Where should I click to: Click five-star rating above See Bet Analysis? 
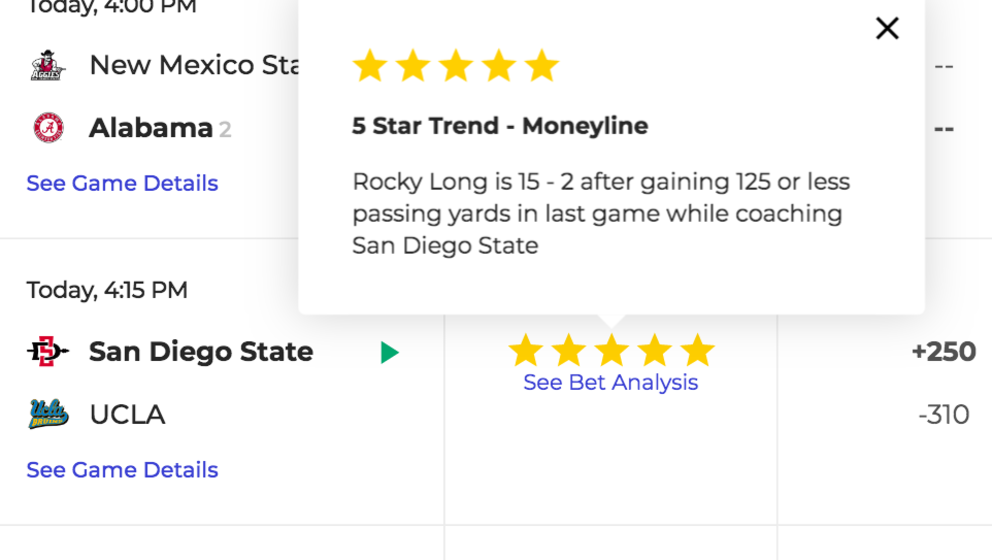(x=611, y=350)
